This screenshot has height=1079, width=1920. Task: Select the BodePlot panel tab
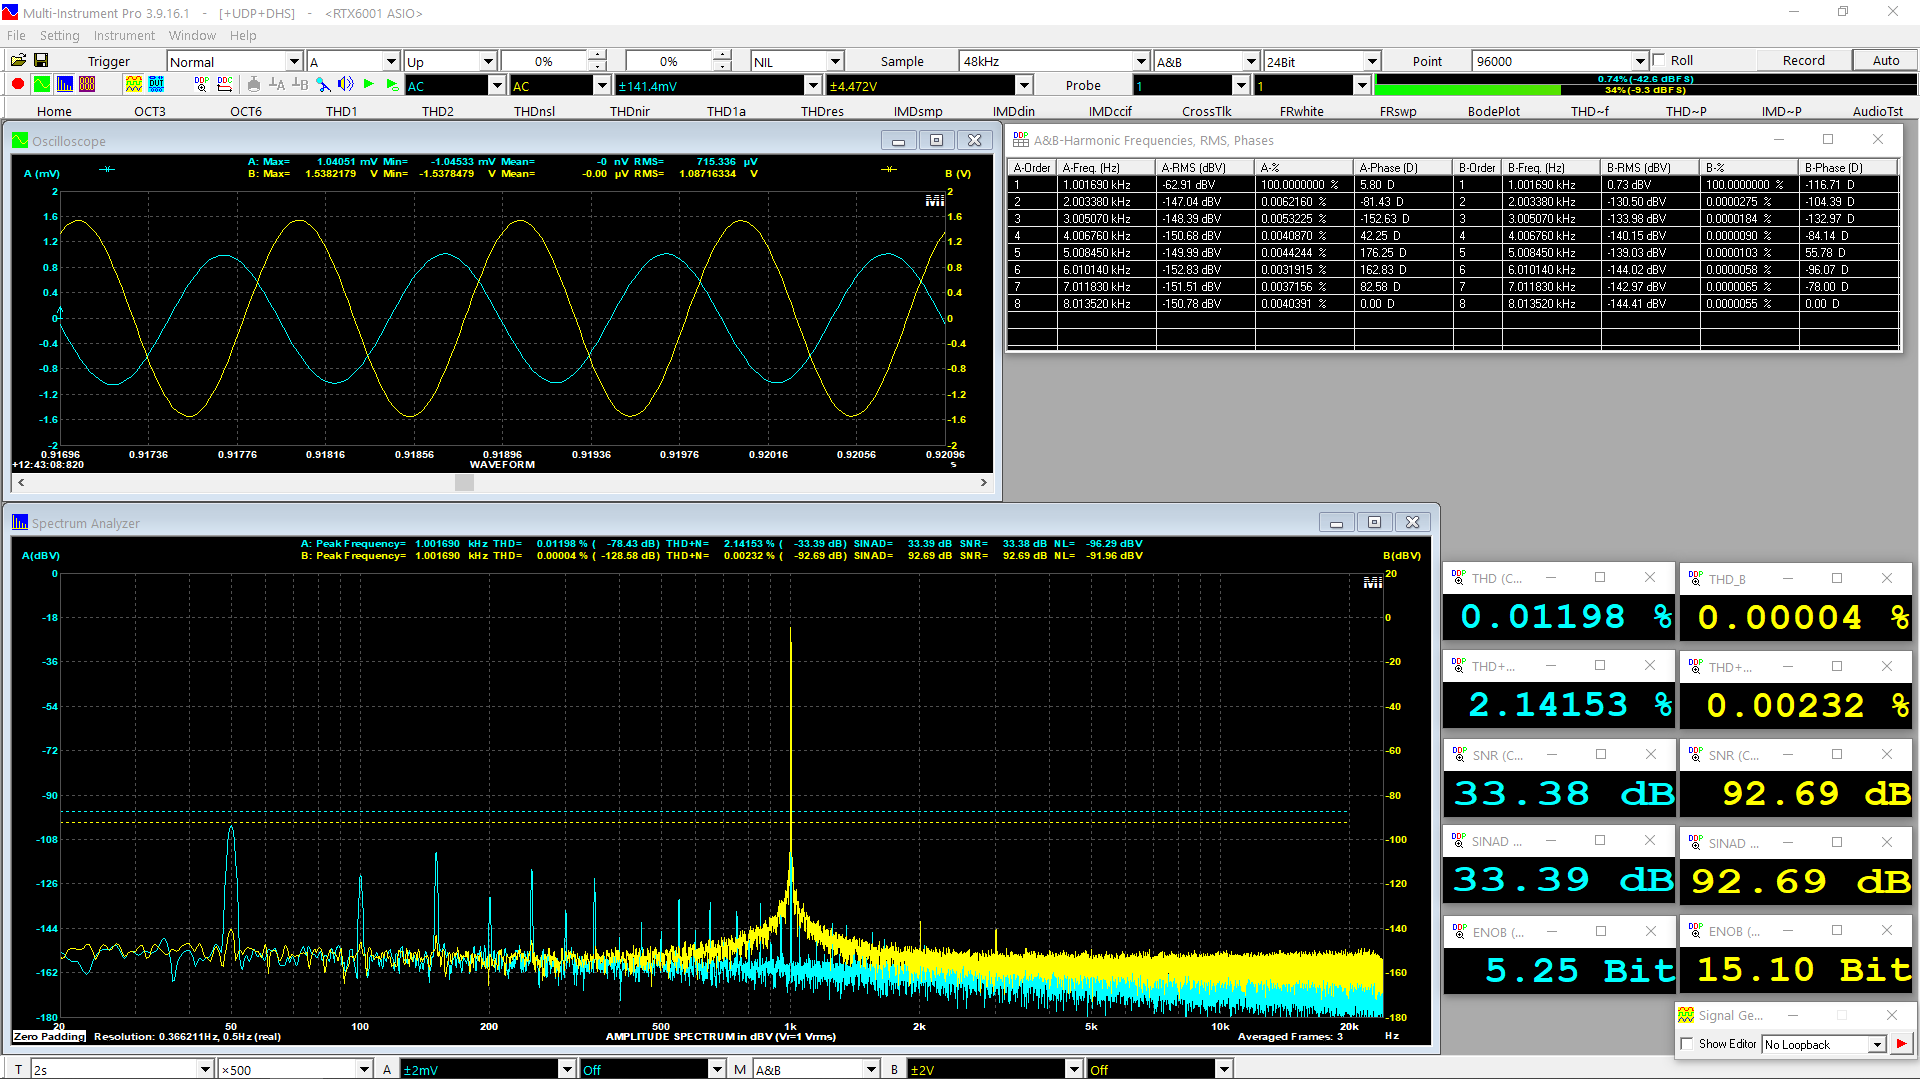[1493, 111]
